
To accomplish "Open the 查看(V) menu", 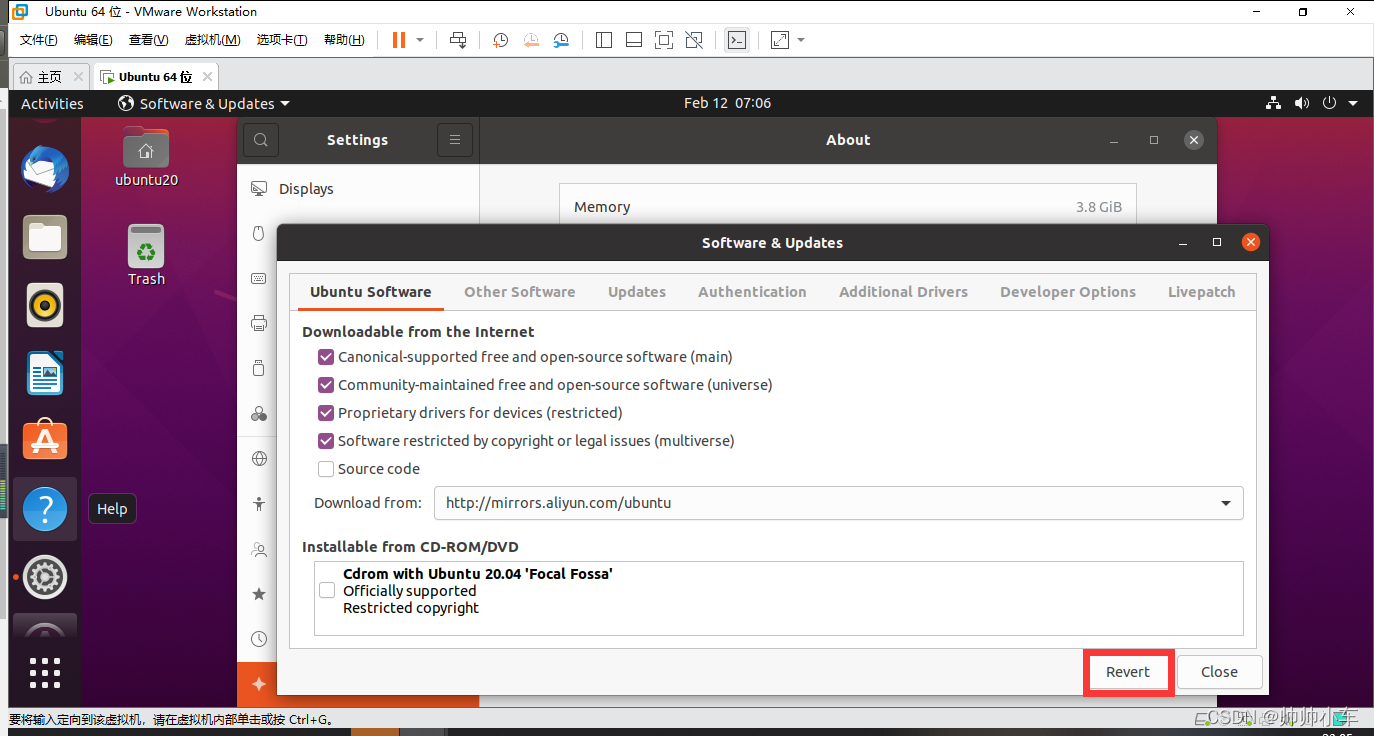I will point(148,40).
